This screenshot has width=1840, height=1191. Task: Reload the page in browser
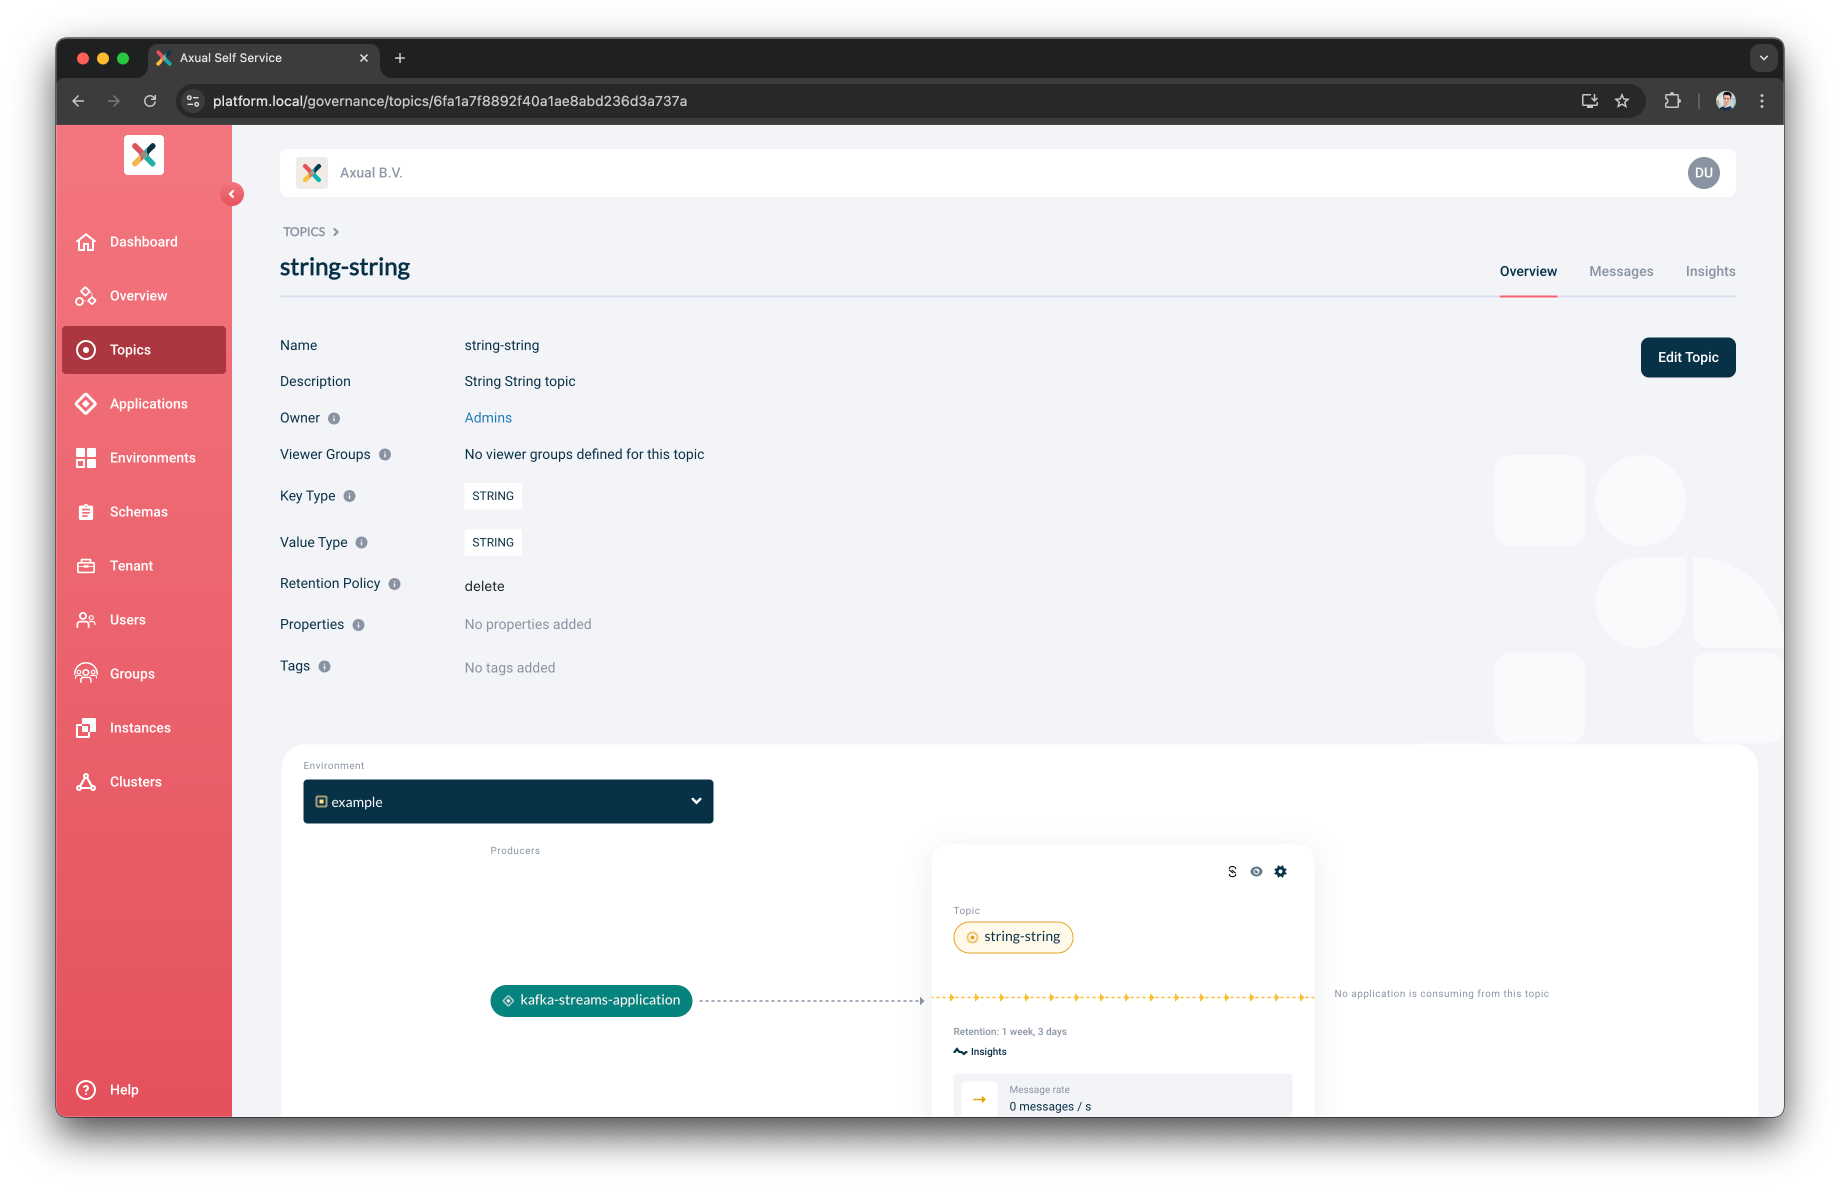coord(150,101)
